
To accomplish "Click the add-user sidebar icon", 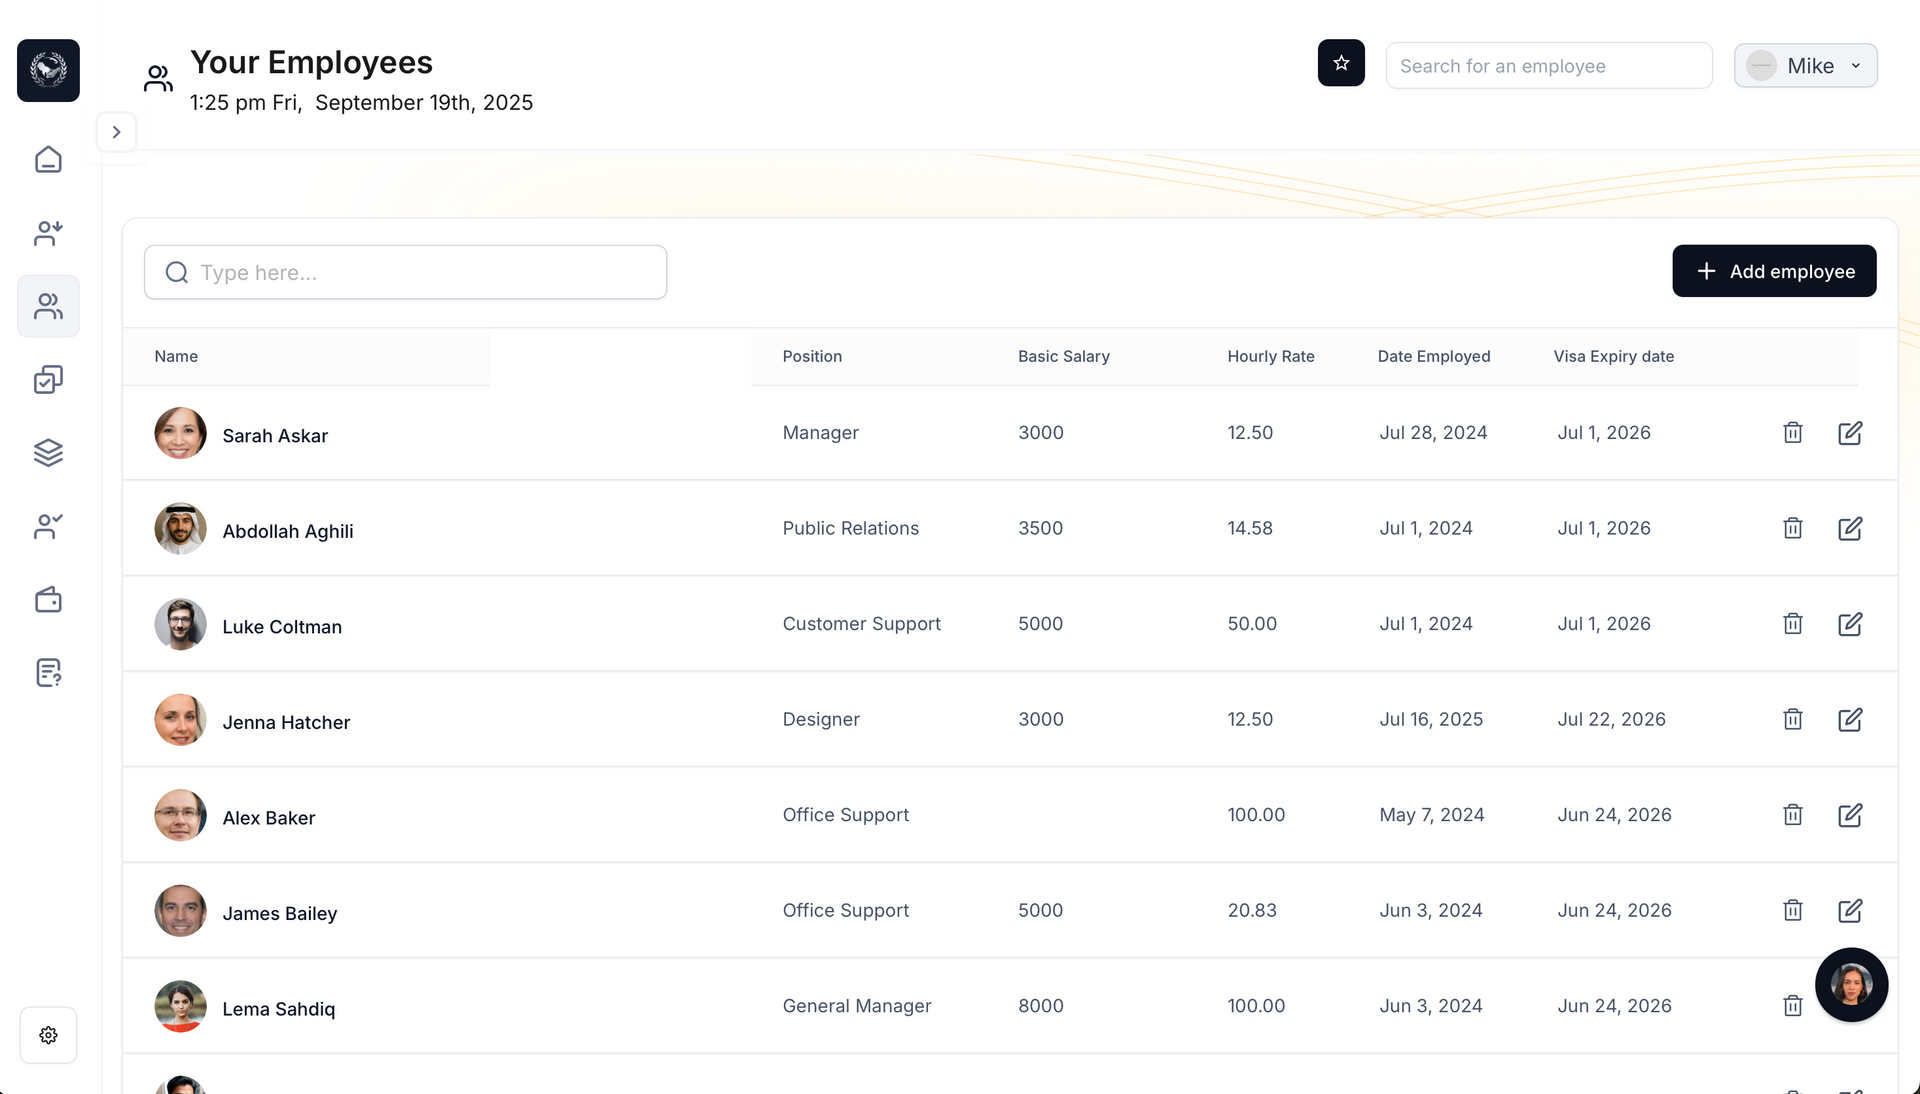I will coord(48,233).
